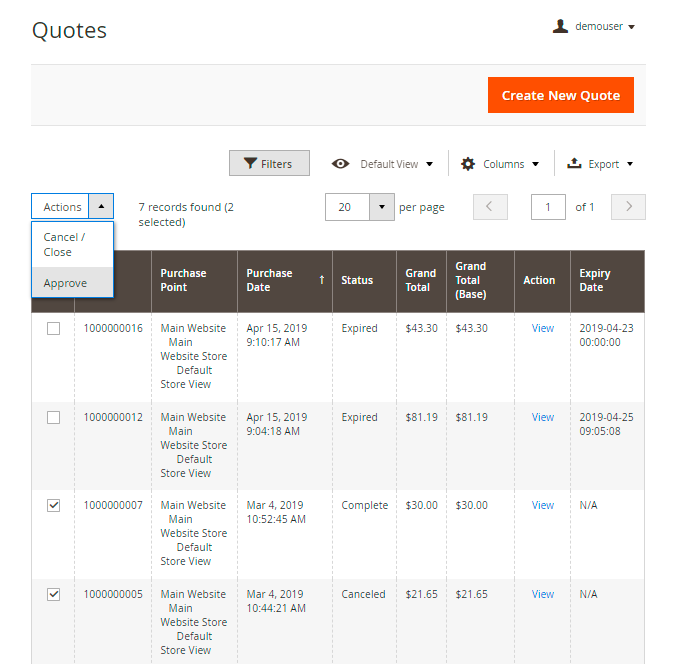The width and height of the screenshot is (684, 664).
Task: Click the Export upload icon
Action: point(574,164)
